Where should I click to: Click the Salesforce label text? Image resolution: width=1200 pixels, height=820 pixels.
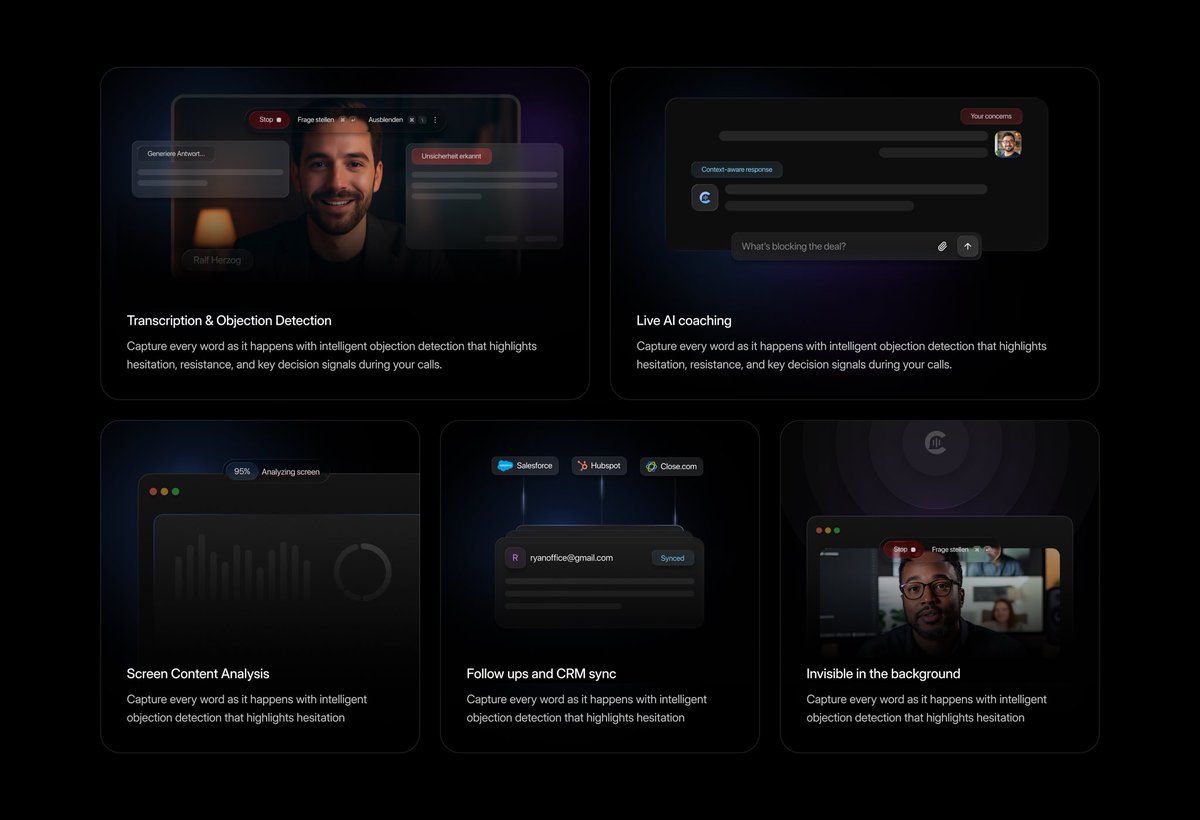(x=534, y=466)
